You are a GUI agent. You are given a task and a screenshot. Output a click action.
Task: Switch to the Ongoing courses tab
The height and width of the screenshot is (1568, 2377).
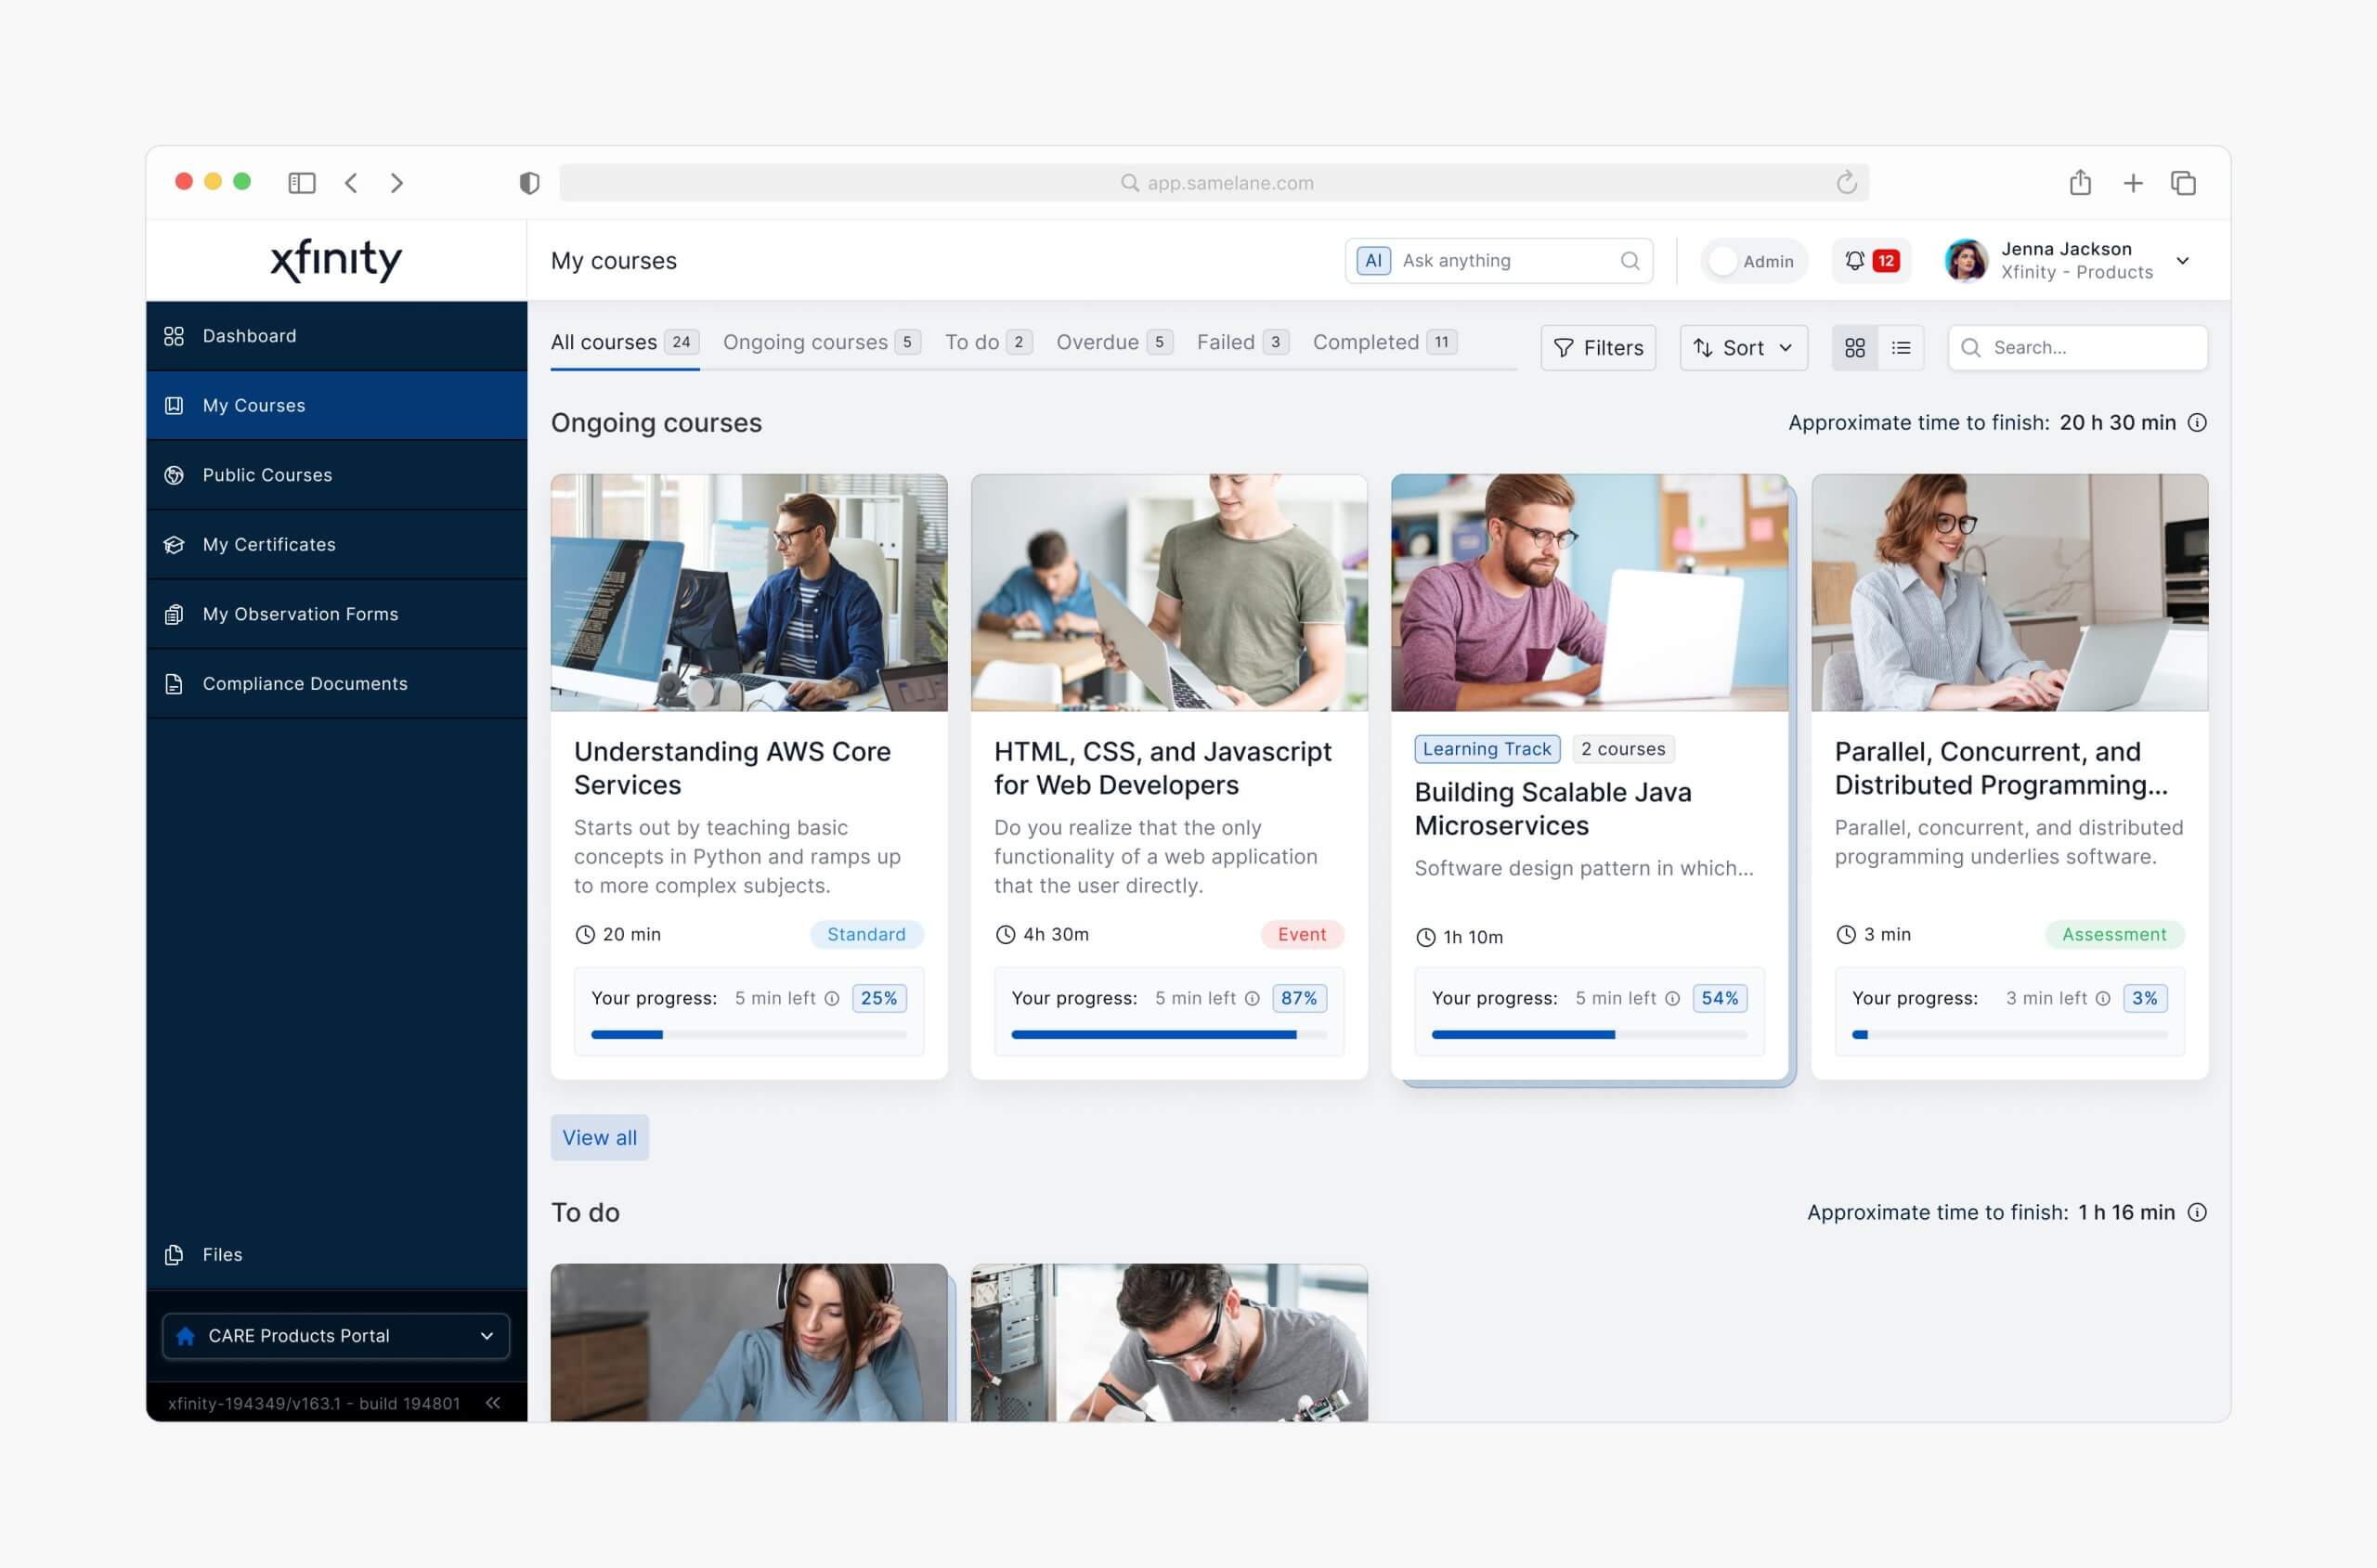822,342
